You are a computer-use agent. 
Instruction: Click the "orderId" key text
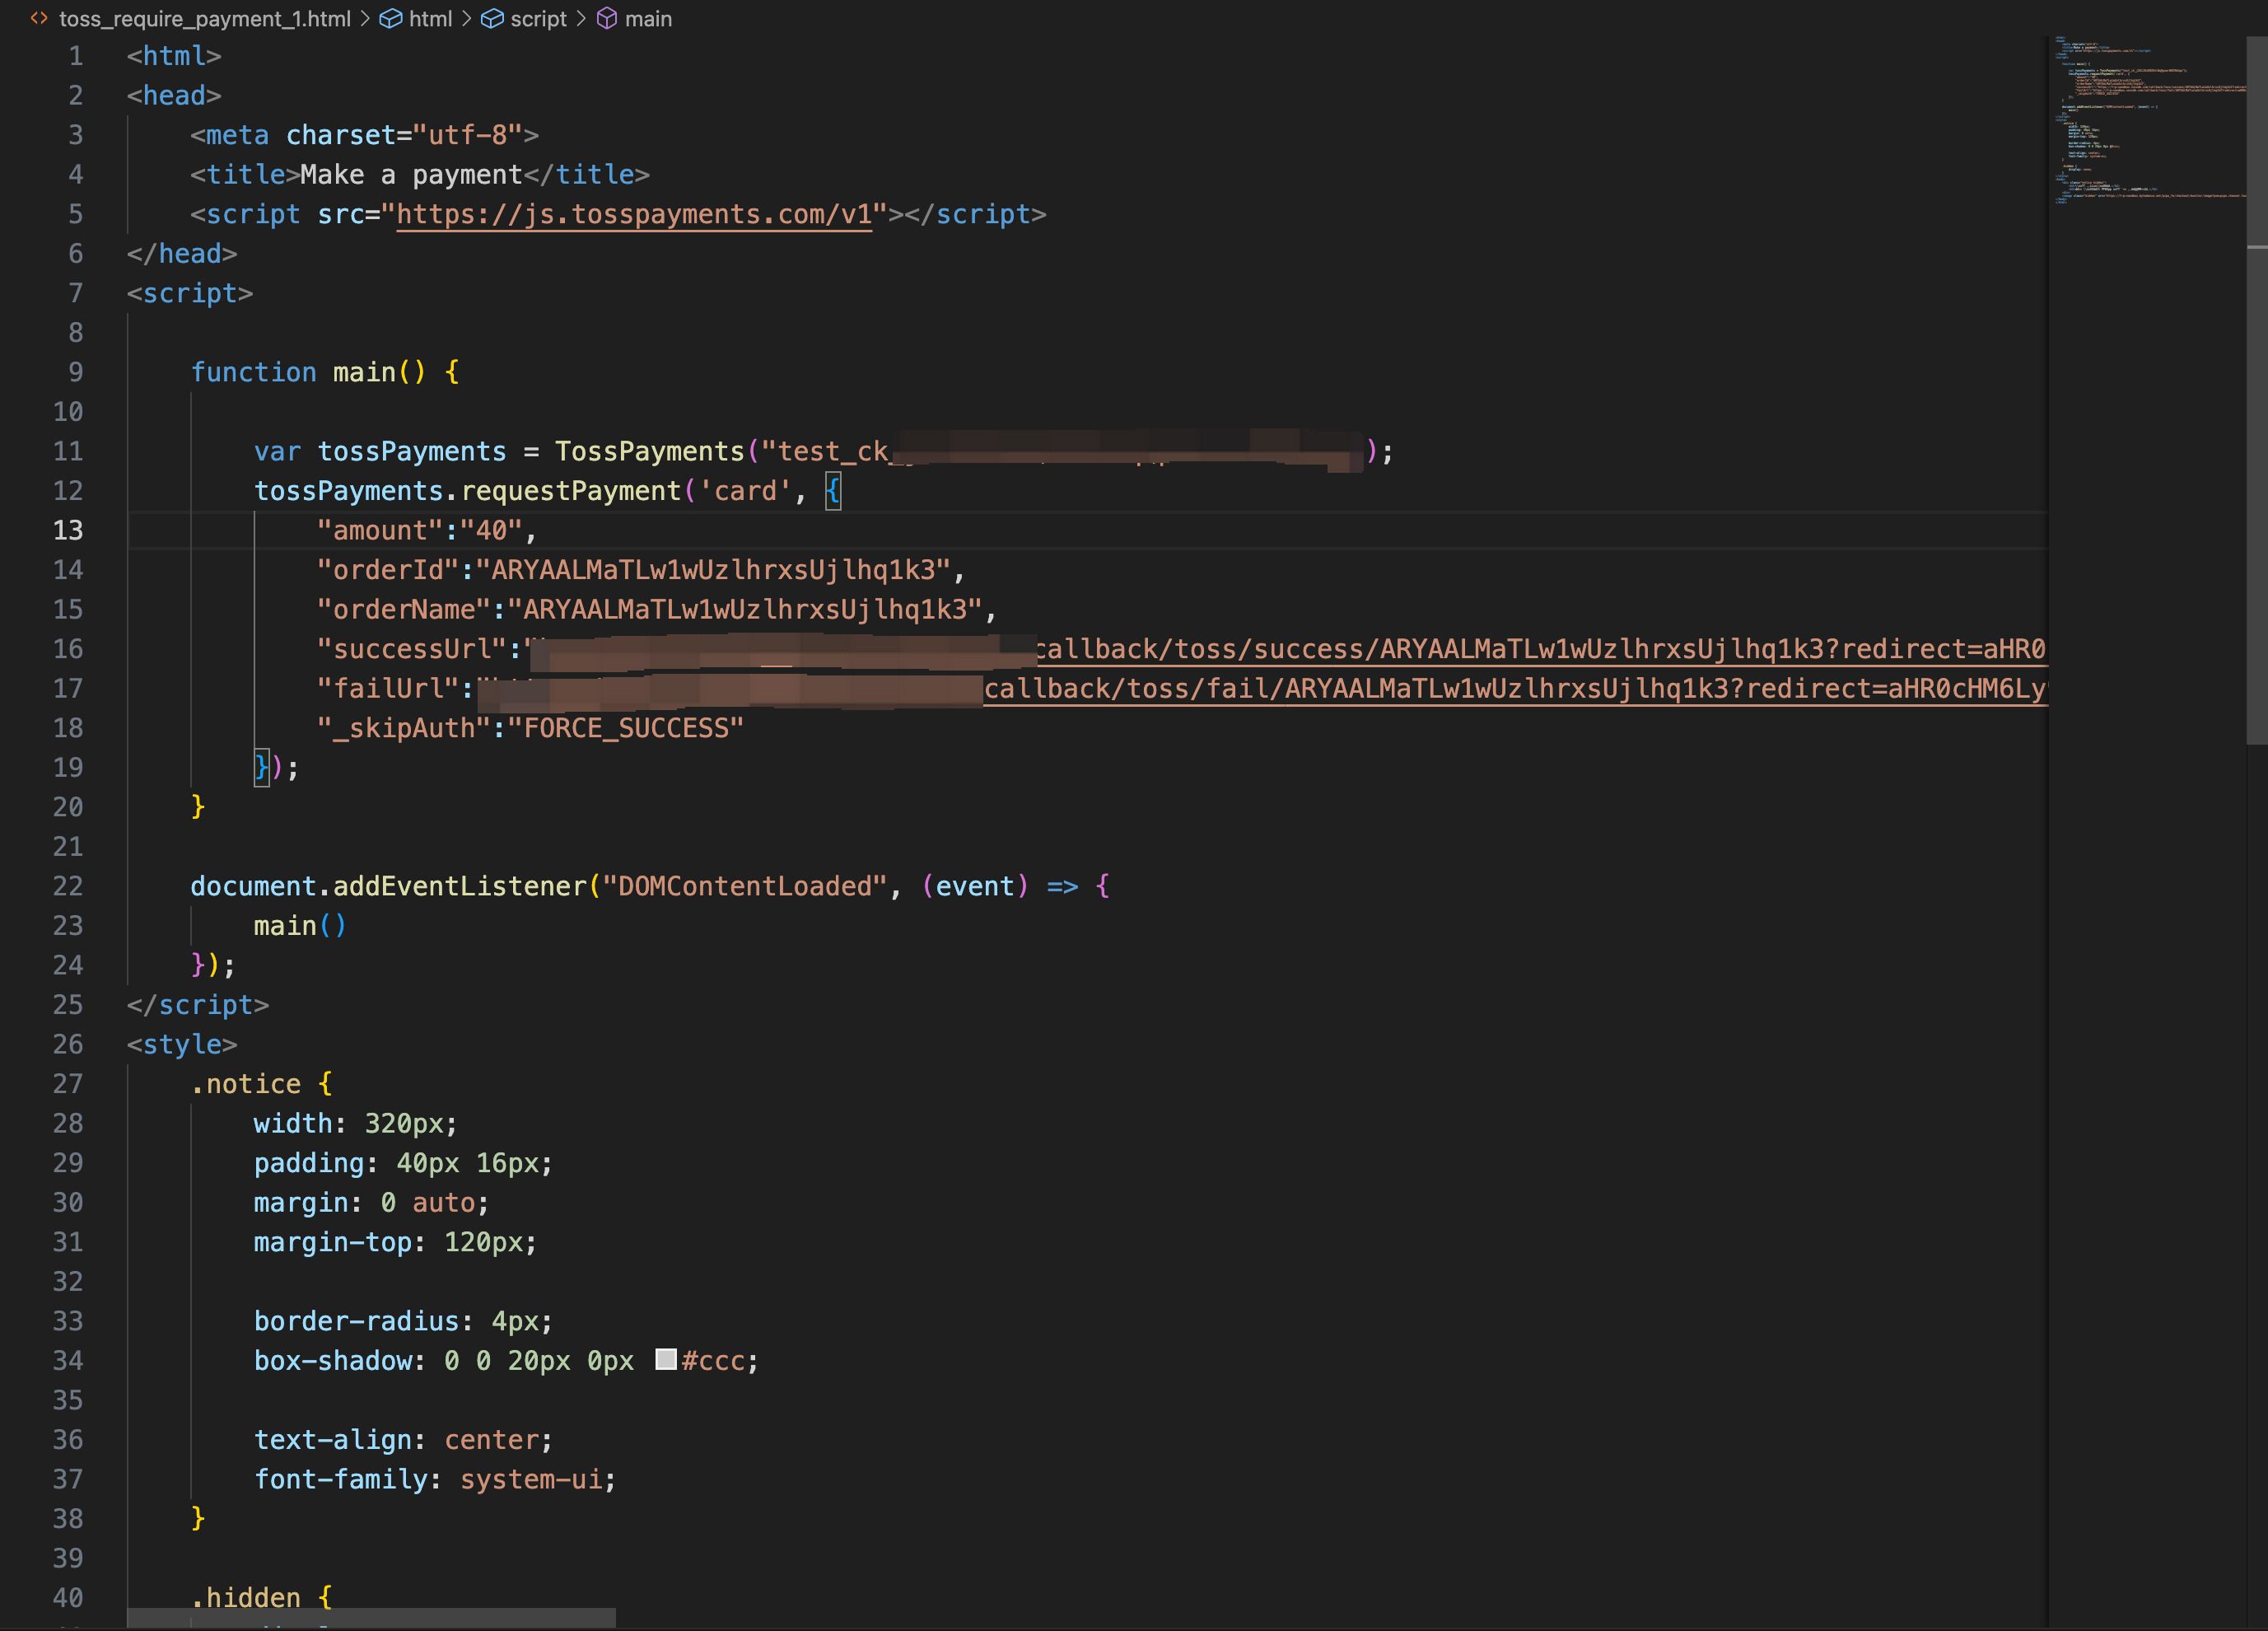[x=388, y=570]
